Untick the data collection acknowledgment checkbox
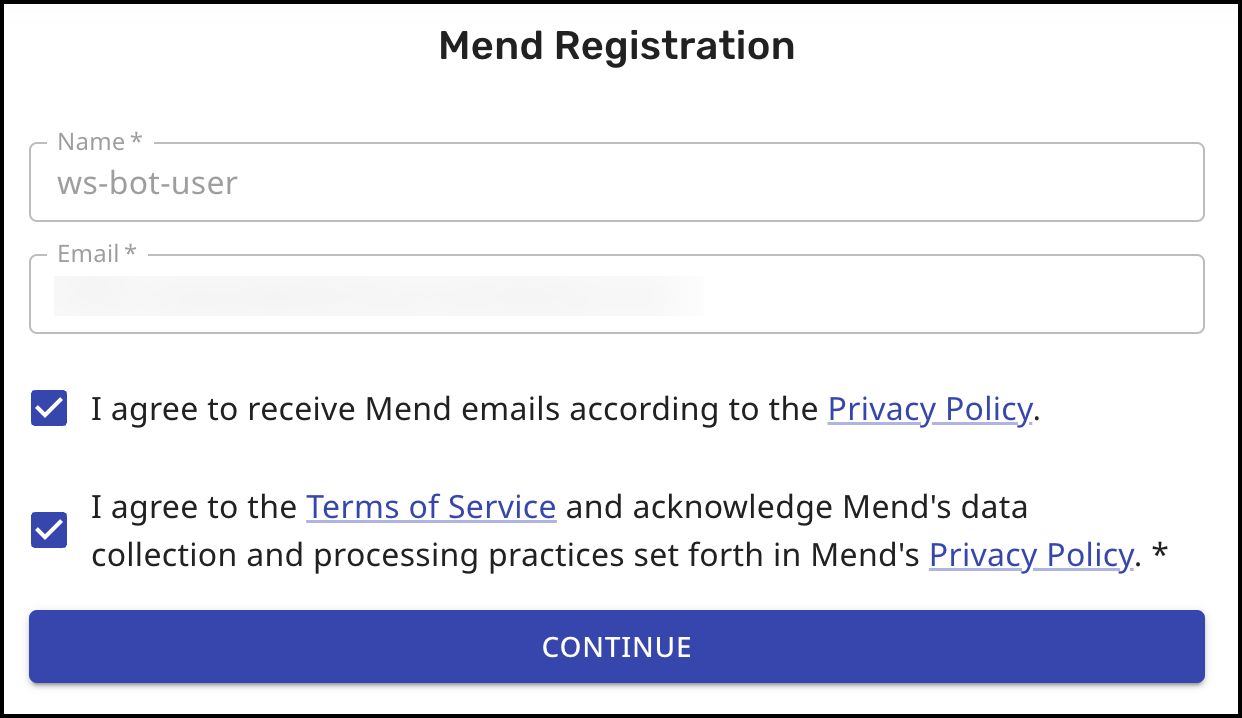Image resolution: width=1242 pixels, height=718 pixels. [x=48, y=531]
